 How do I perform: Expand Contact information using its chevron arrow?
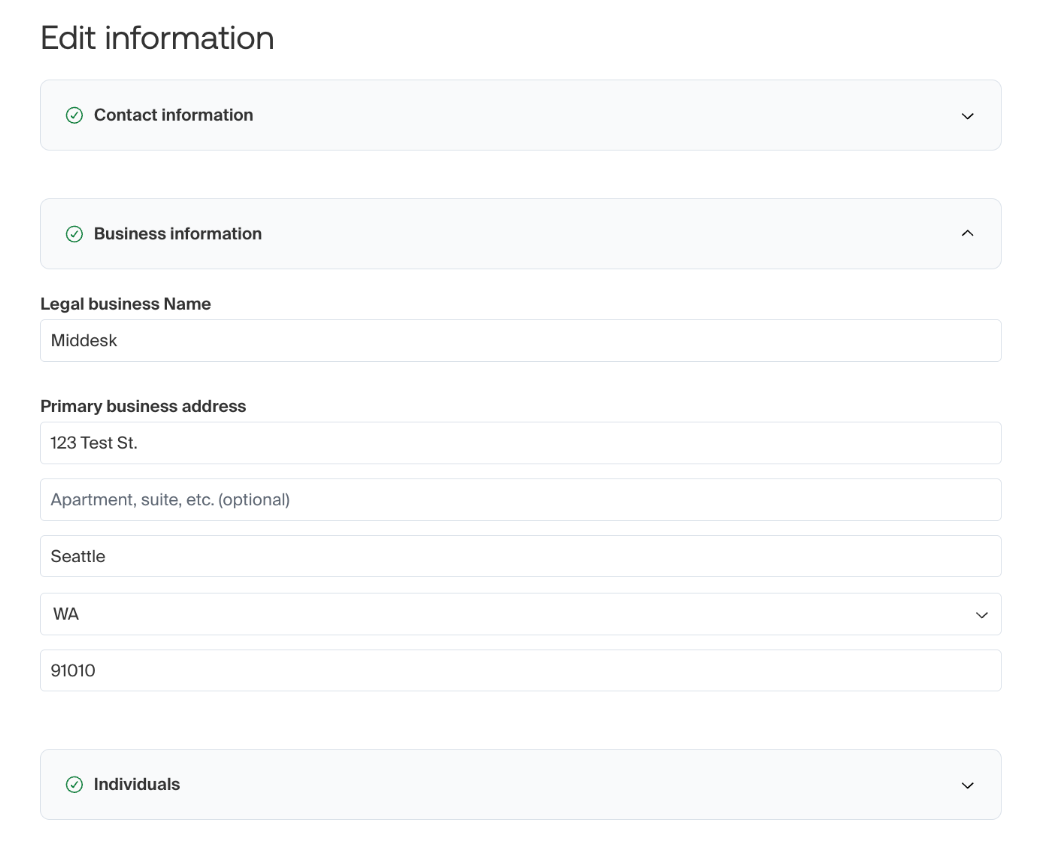click(967, 116)
